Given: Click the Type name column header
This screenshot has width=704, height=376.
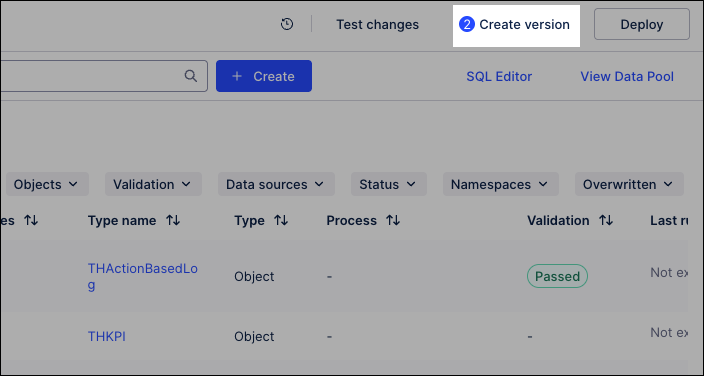Looking at the screenshot, I should [x=122, y=221].
